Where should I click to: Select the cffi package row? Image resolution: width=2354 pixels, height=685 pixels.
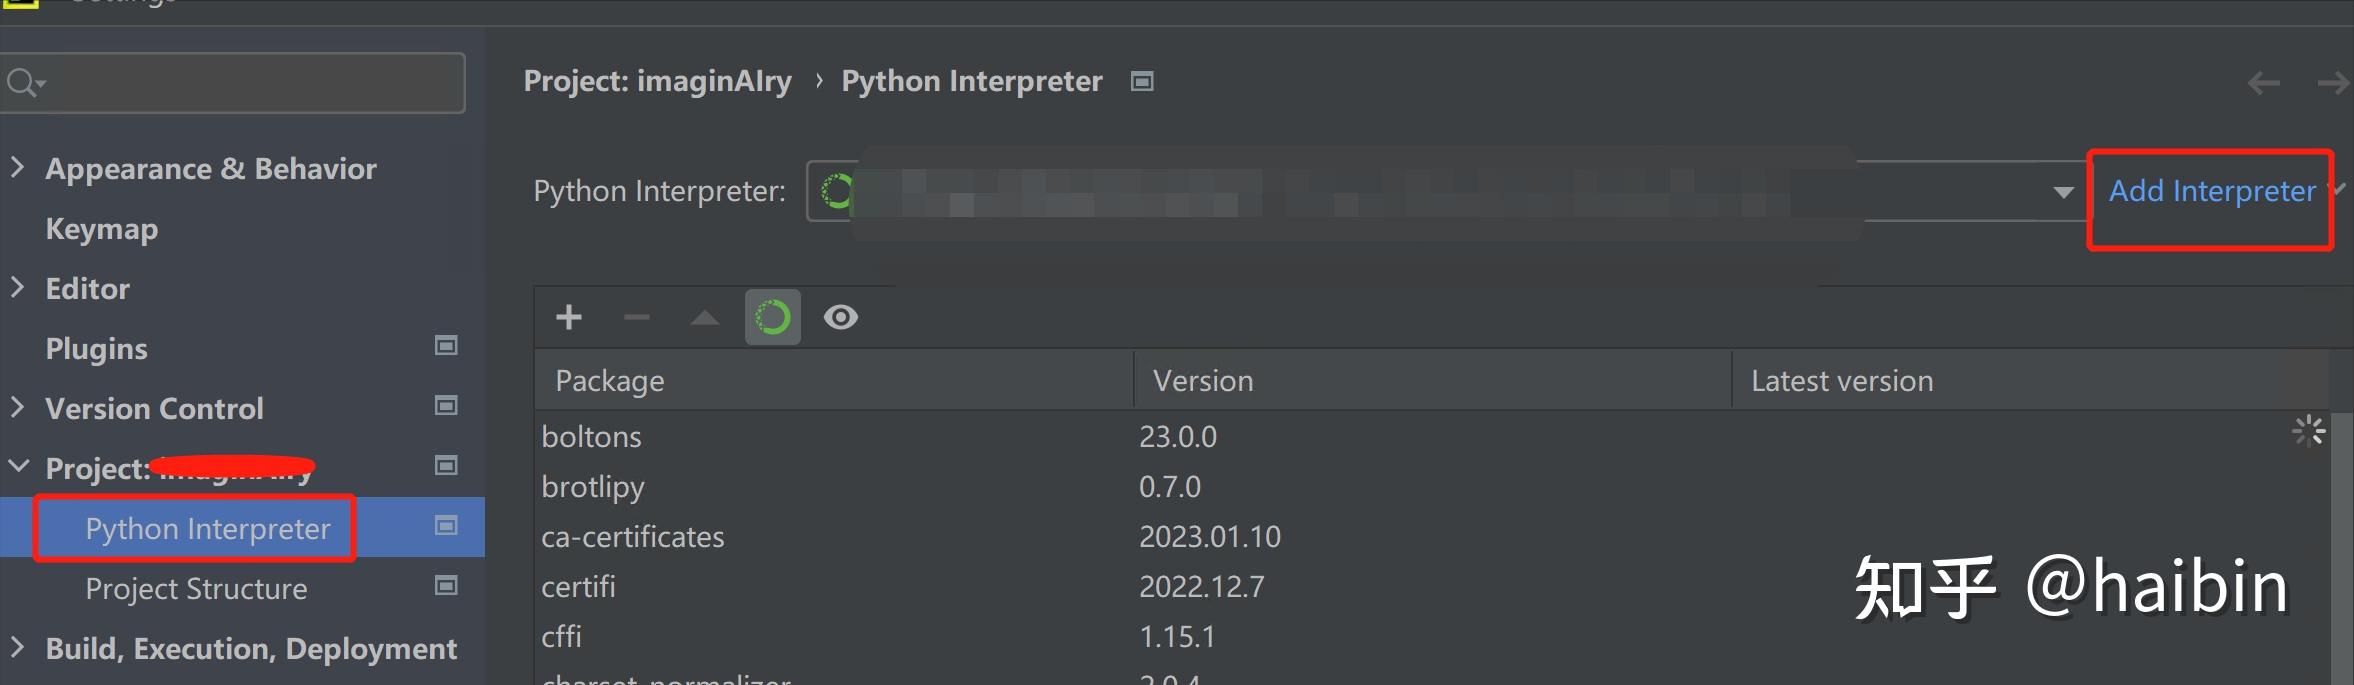(1432, 637)
